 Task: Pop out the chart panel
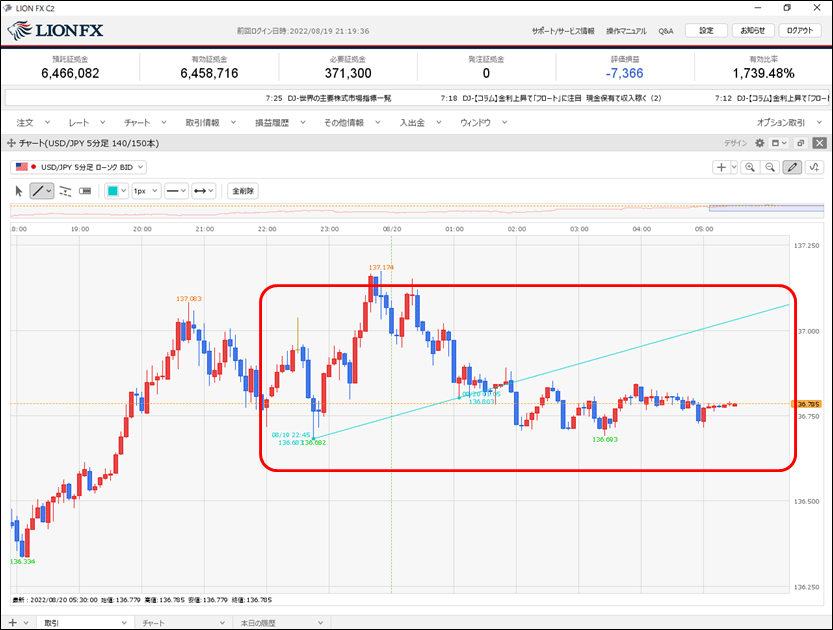[x=801, y=143]
